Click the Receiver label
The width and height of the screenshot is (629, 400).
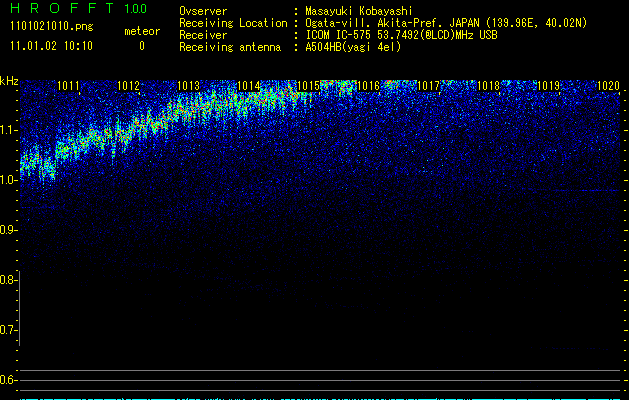tap(203, 35)
